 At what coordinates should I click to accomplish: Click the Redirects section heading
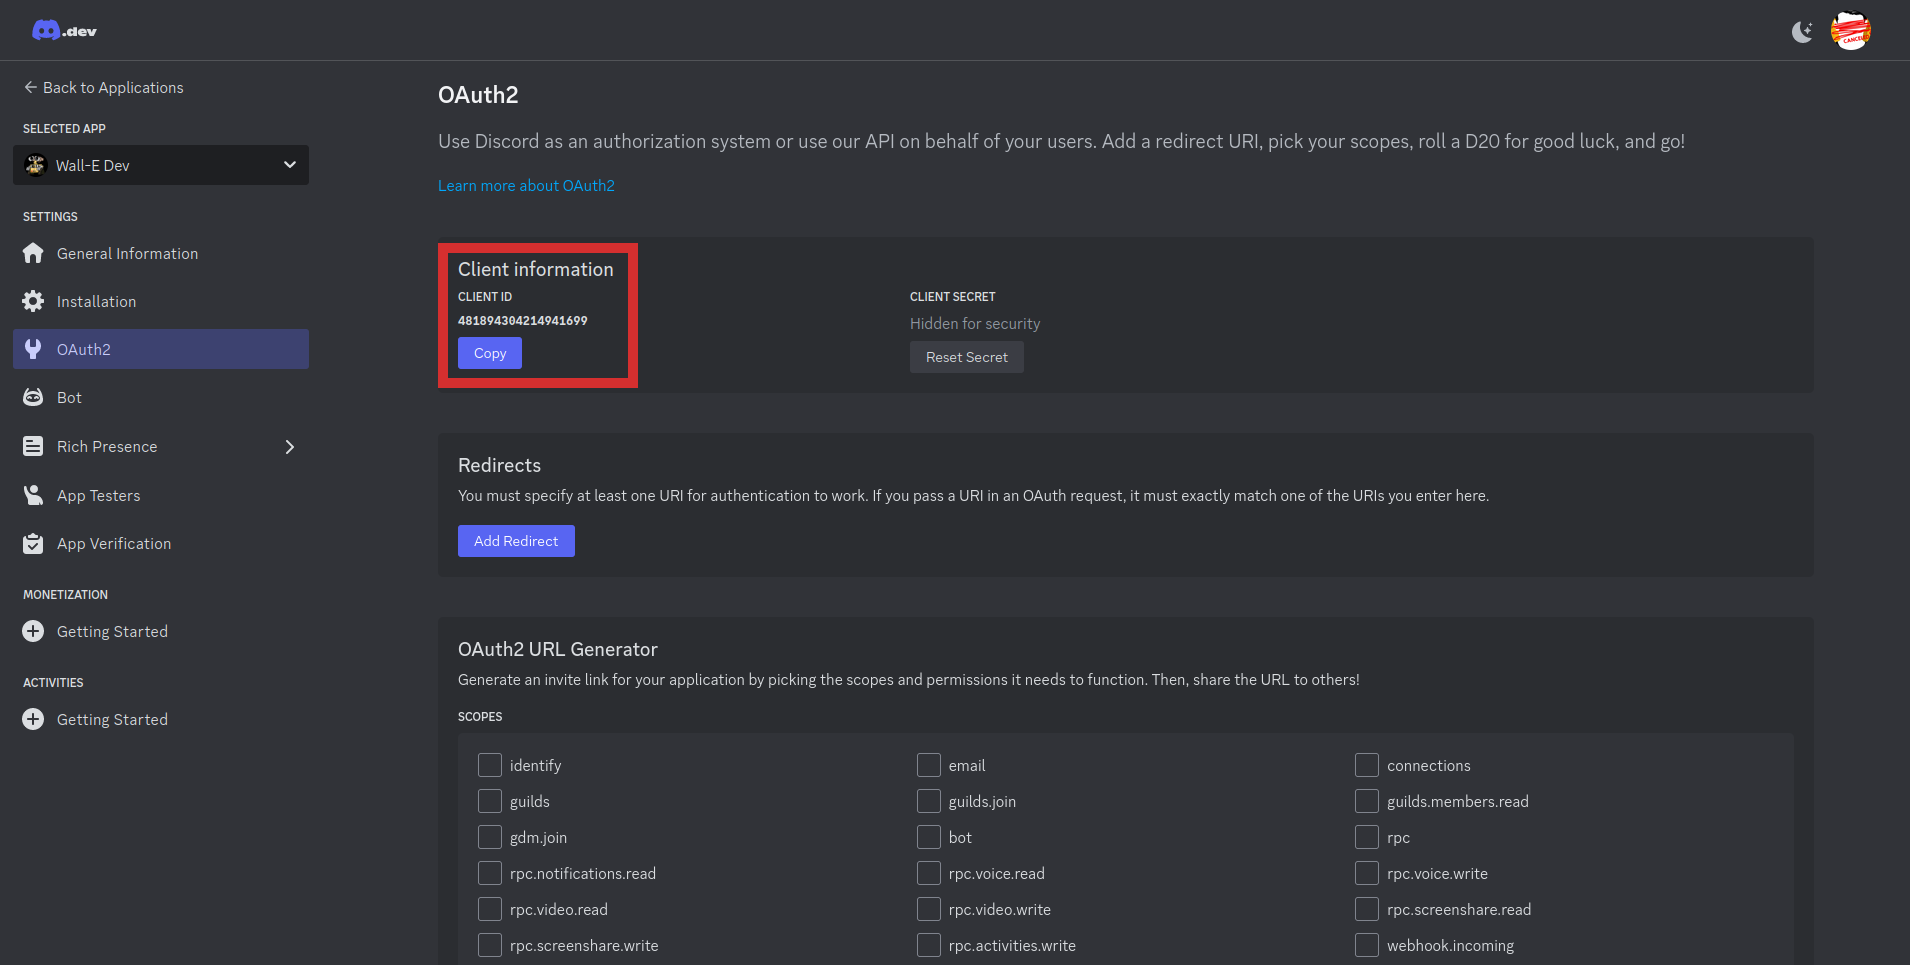point(499,465)
